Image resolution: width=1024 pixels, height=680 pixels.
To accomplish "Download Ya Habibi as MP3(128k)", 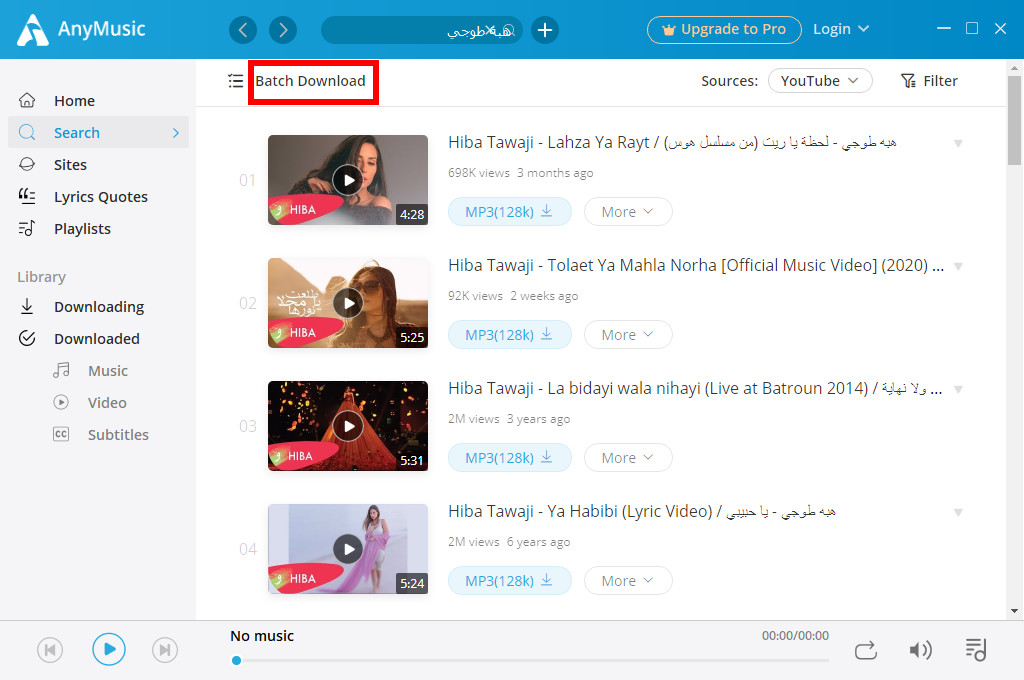I will (509, 581).
